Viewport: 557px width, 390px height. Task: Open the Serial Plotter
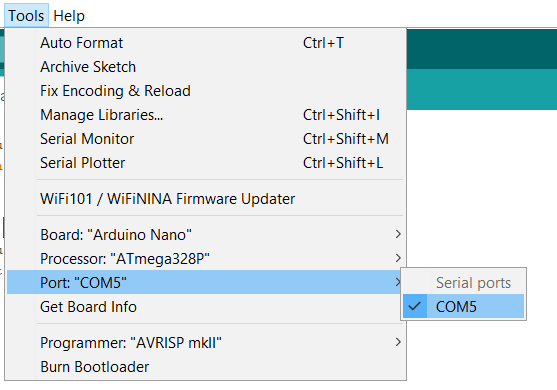tap(205, 163)
